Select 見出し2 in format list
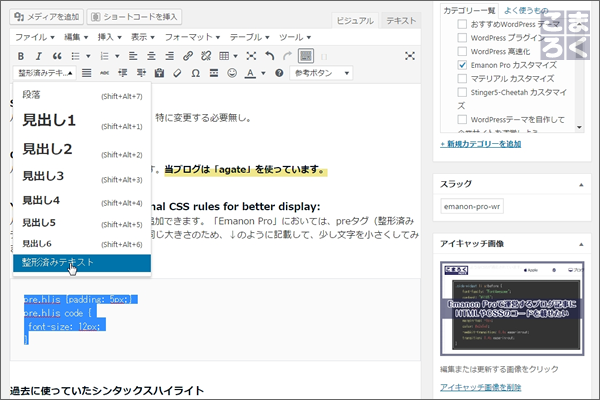 pos(82,149)
